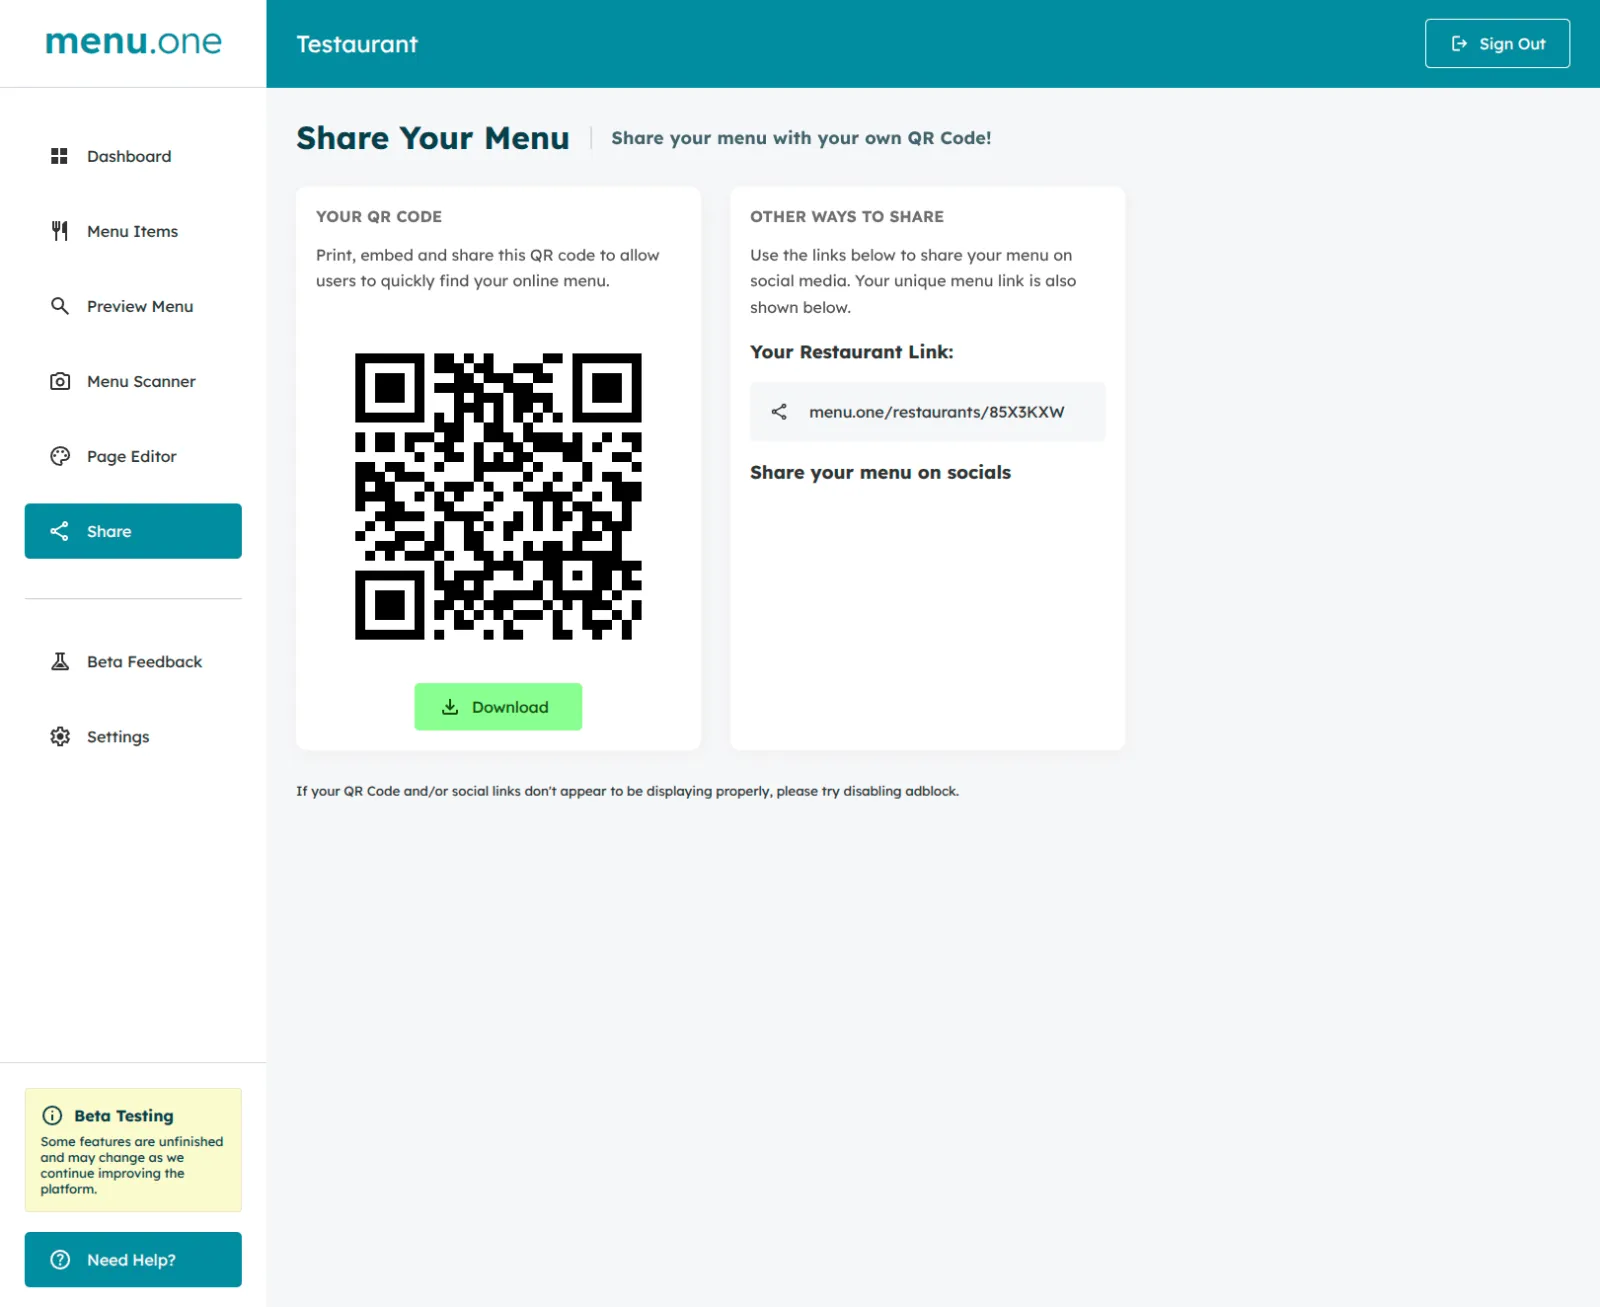This screenshot has width=1600, height=1307.
Task: Click the QR code image
Action: (498, 496)
